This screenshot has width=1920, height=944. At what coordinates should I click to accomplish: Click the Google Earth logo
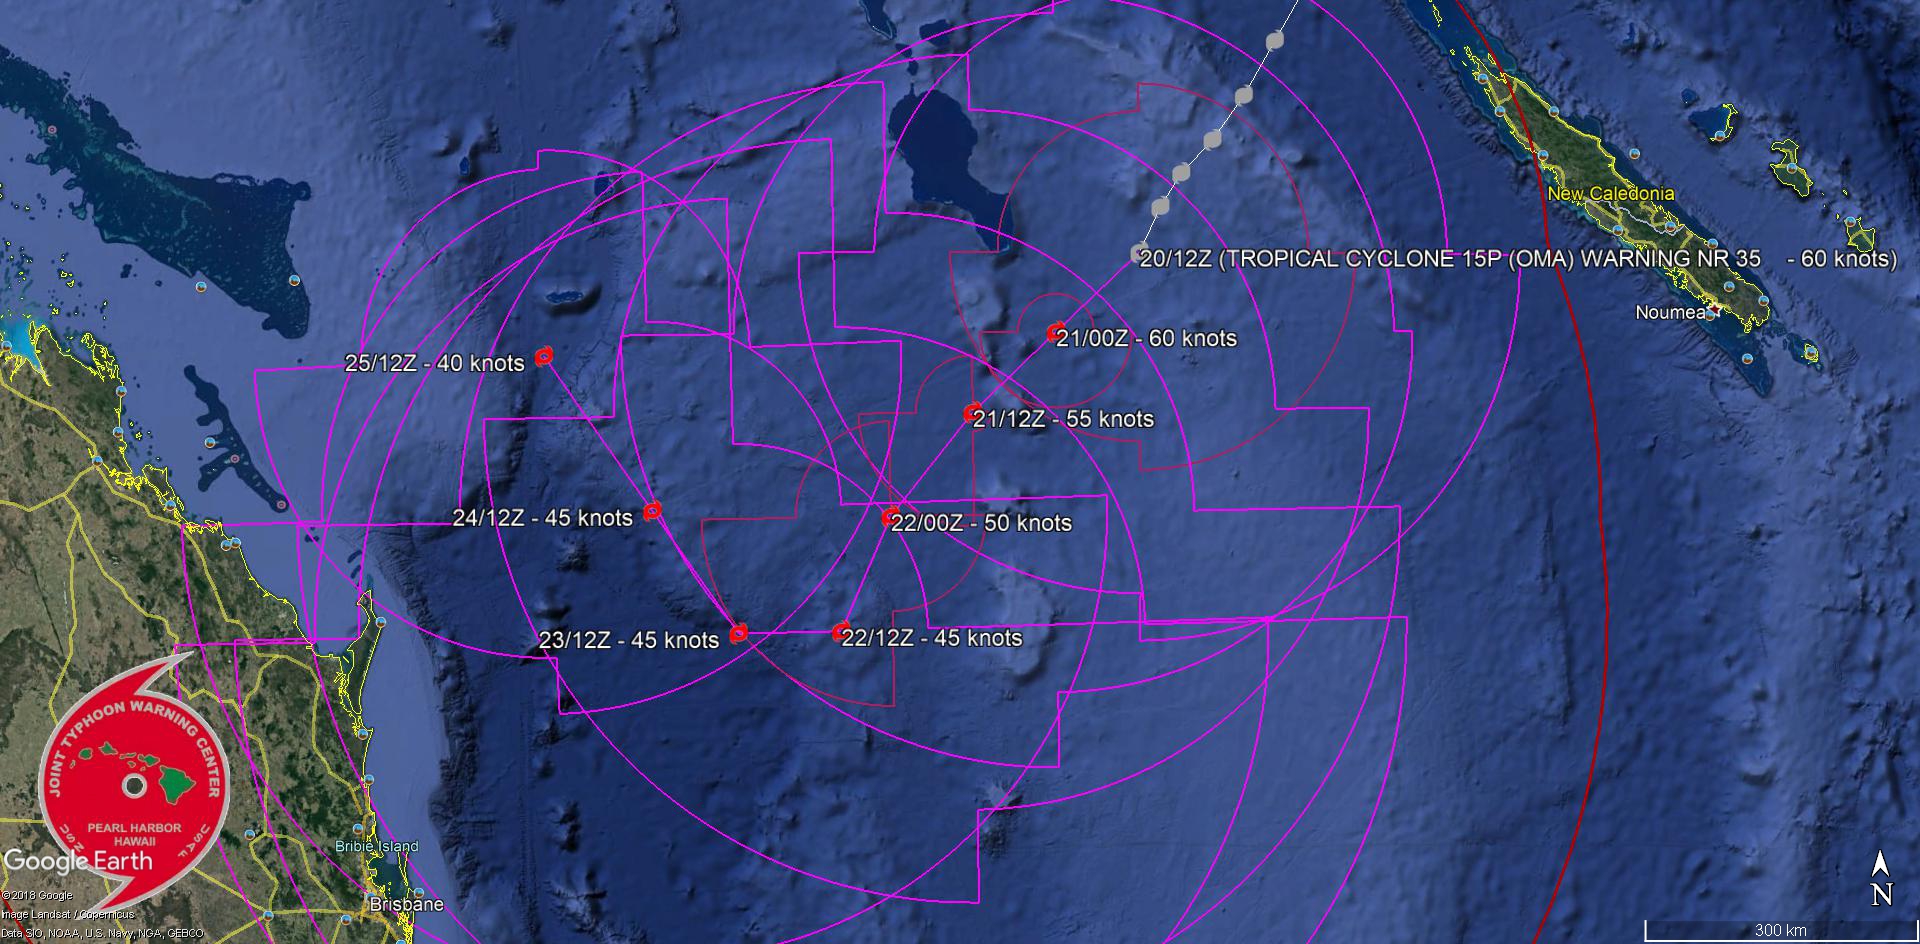pos(78,860)
